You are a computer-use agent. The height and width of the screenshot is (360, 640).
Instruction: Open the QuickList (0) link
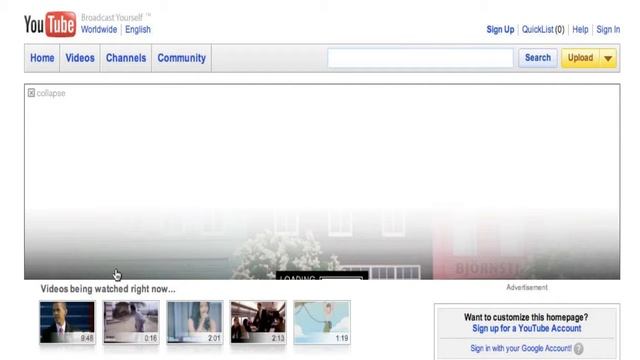543,29
